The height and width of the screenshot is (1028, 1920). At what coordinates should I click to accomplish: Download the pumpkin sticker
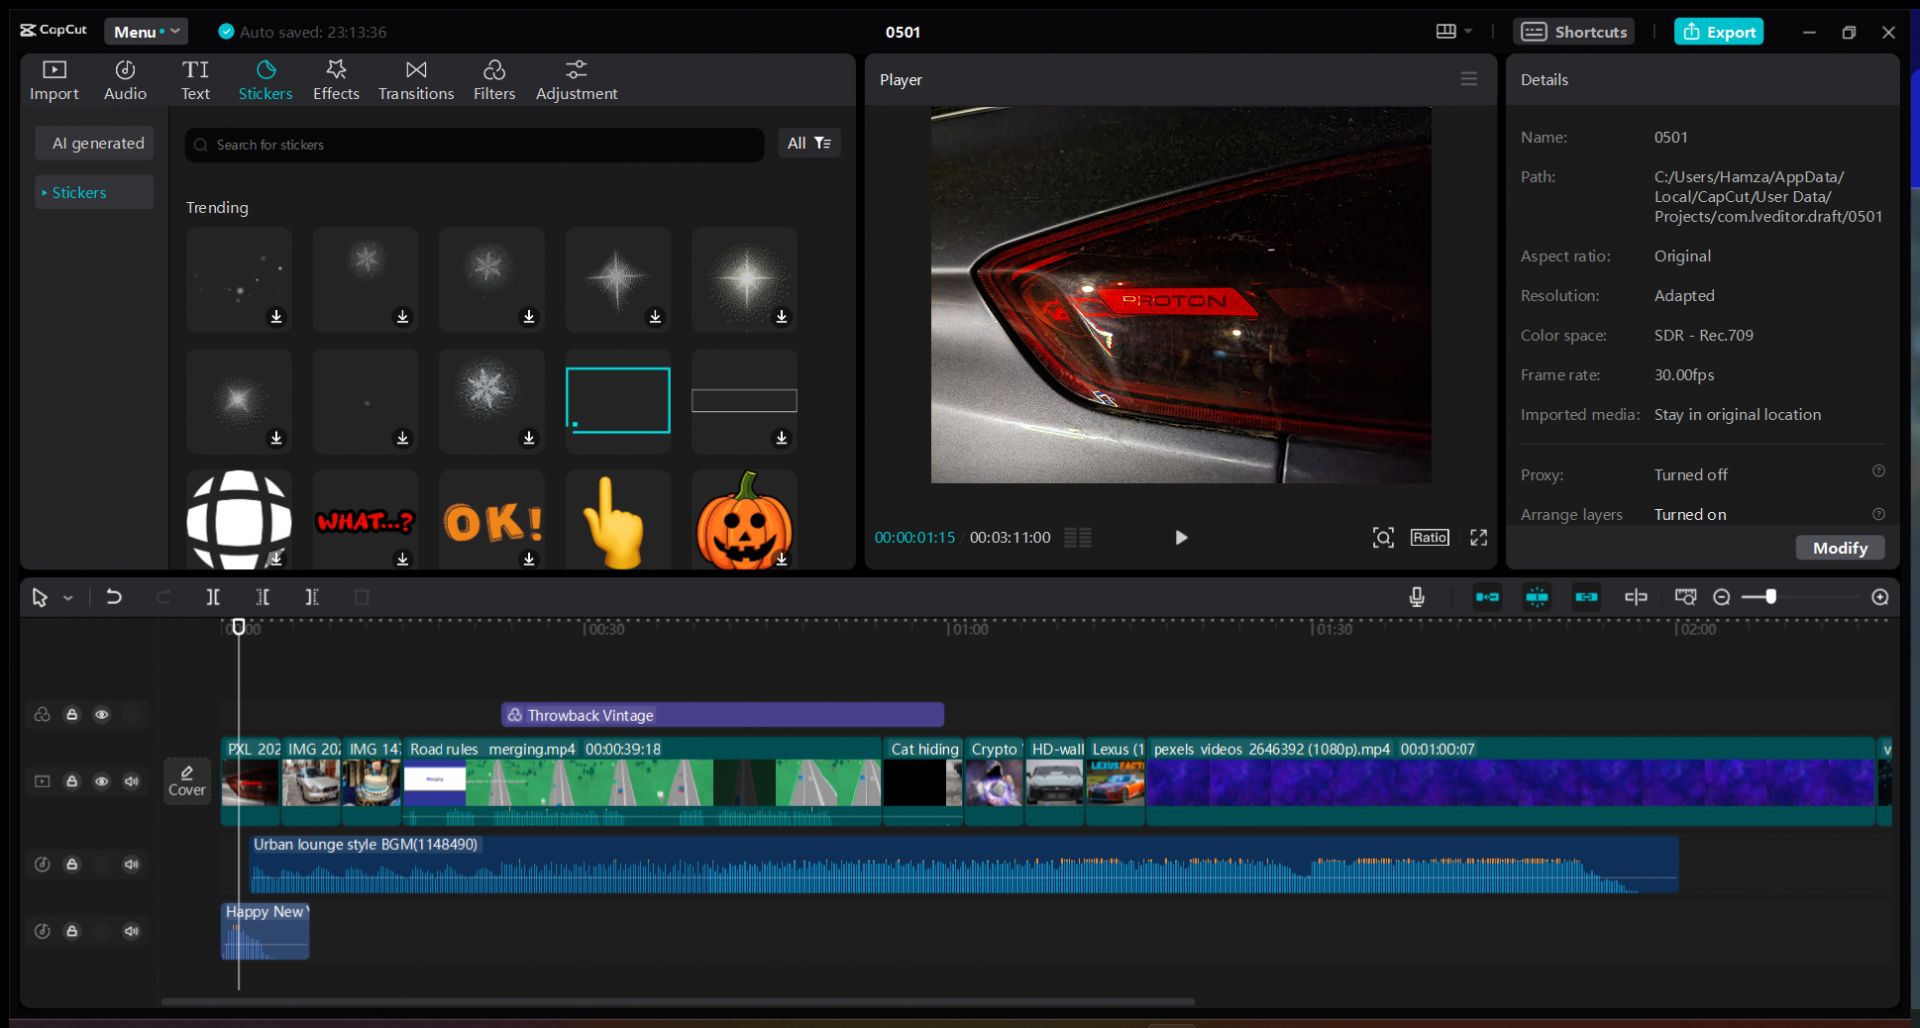(x=782, y=561)
